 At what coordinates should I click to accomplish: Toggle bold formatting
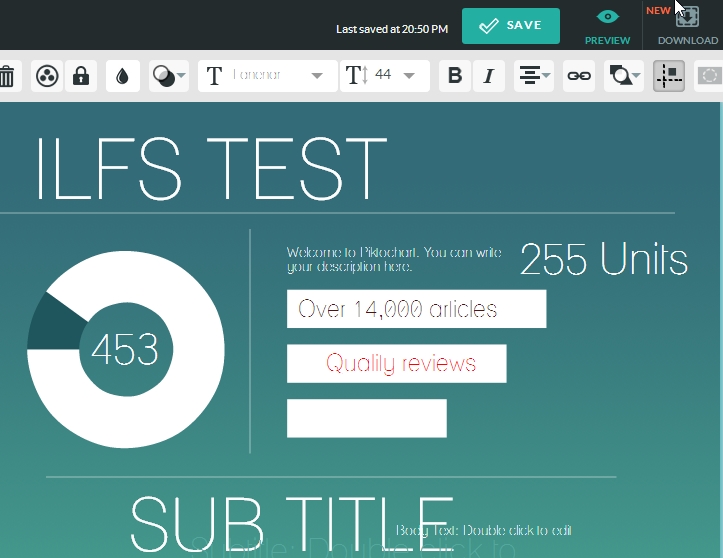click(x=455, y=76)
